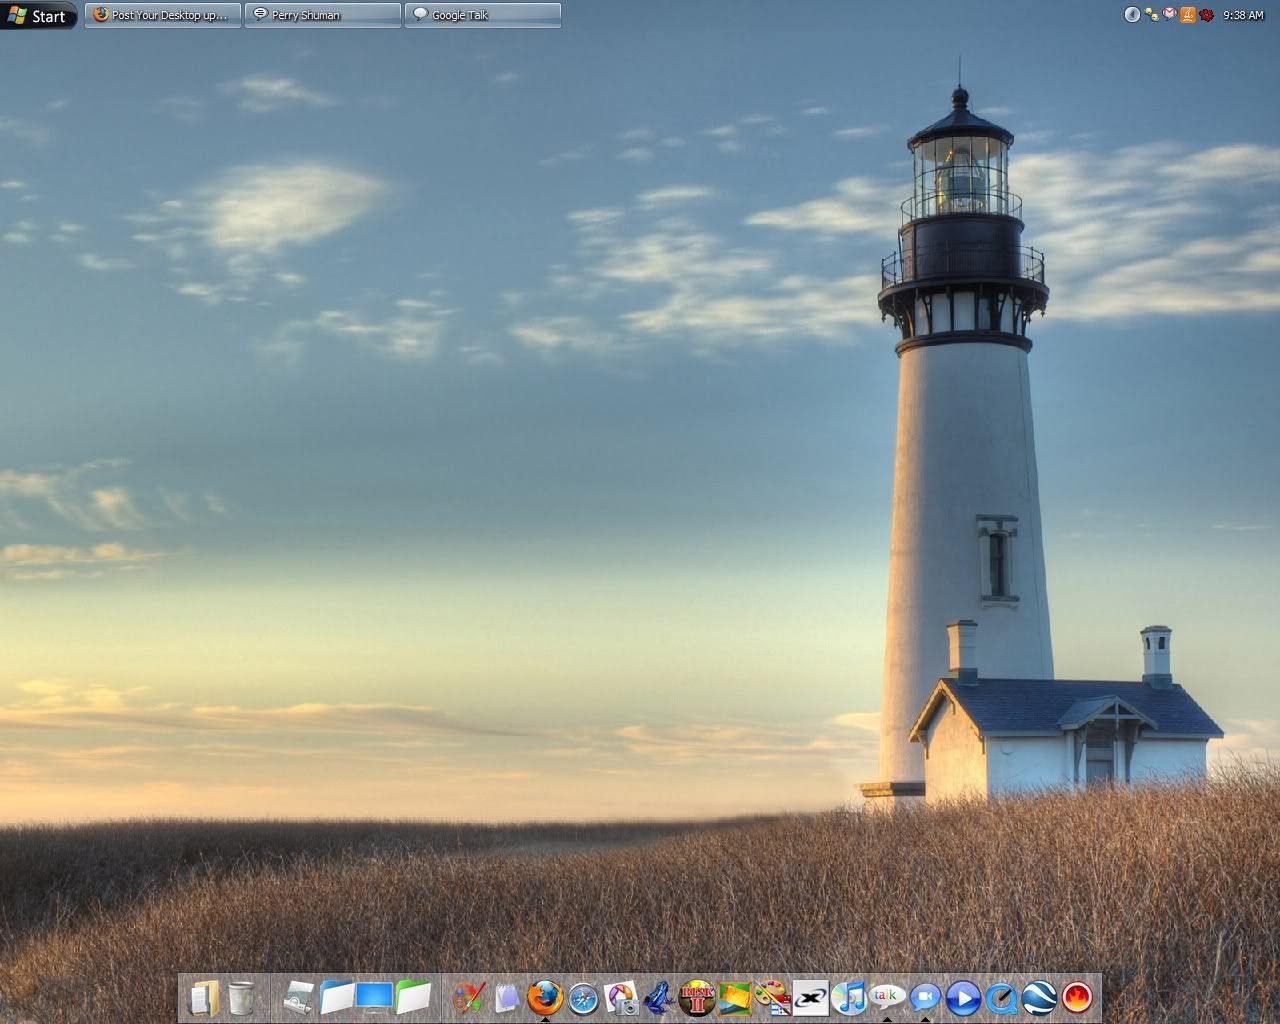1280x1024 pixels.
Task: Launch Google Earth from the dock
Action: [1039, 997]
